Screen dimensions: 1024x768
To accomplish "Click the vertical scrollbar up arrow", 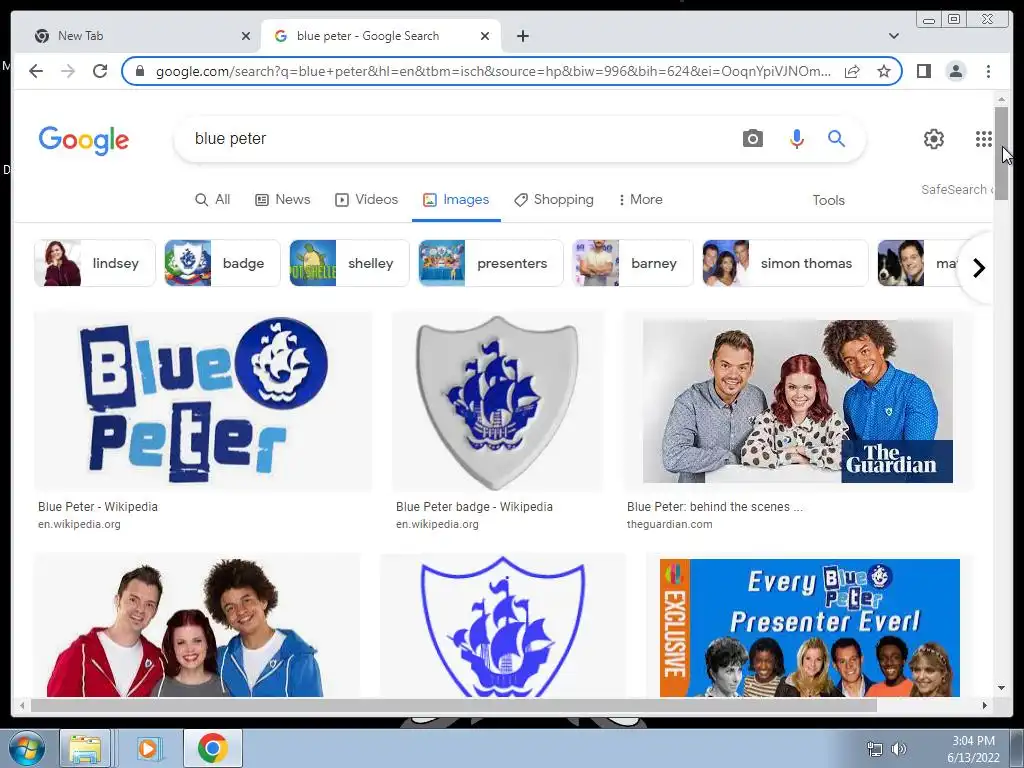I will 1001,99.
